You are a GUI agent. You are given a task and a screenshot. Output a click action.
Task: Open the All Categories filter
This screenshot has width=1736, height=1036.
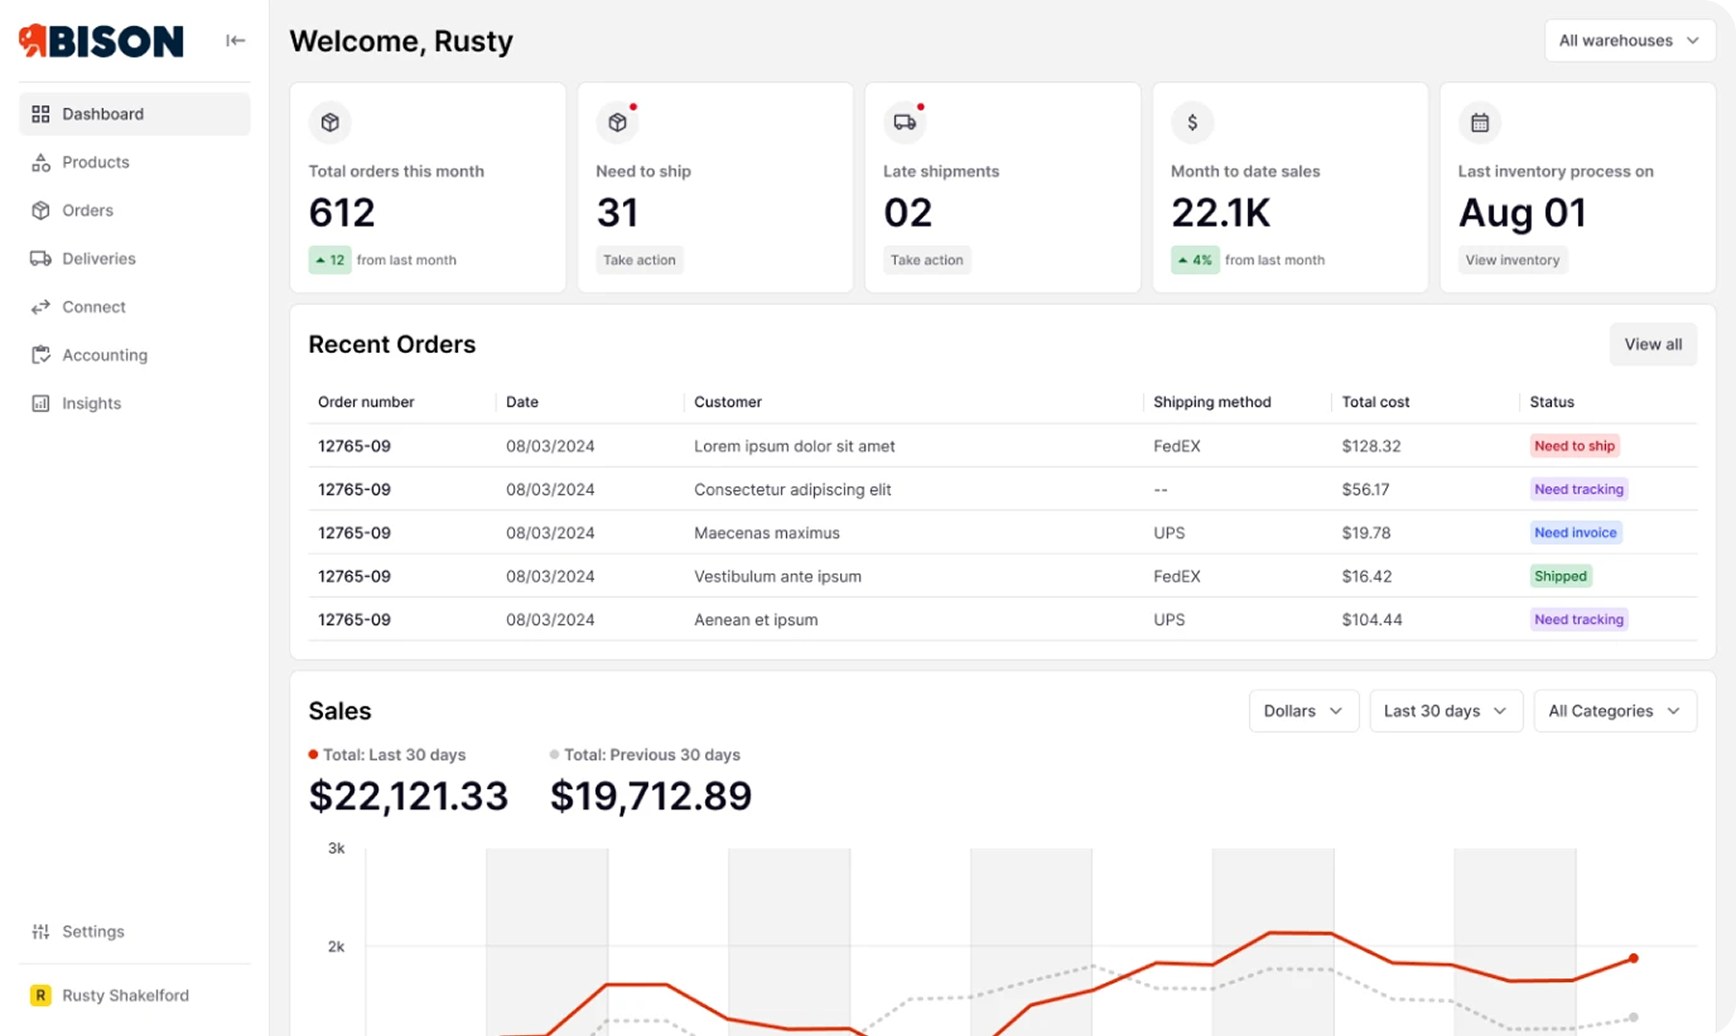(1614, 710)
